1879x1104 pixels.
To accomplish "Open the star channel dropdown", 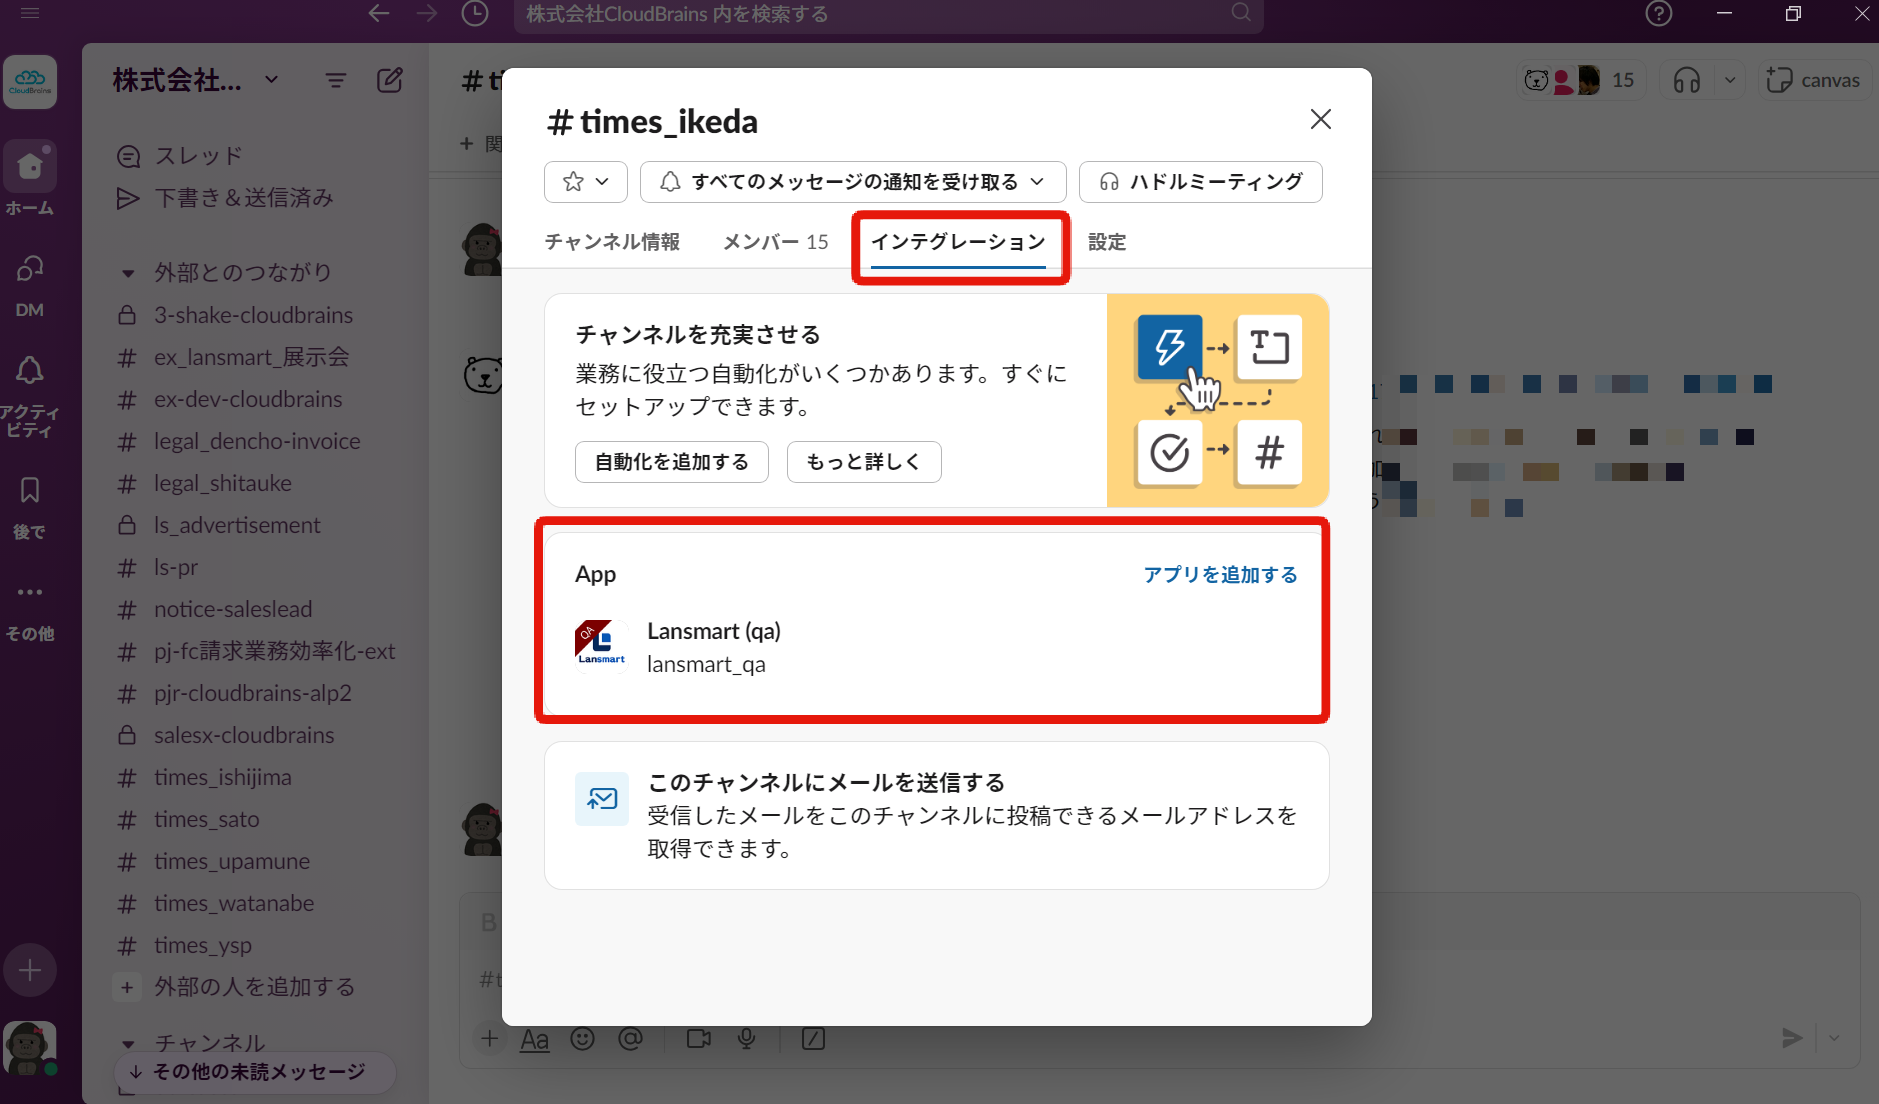I will [x=586, y=182].
